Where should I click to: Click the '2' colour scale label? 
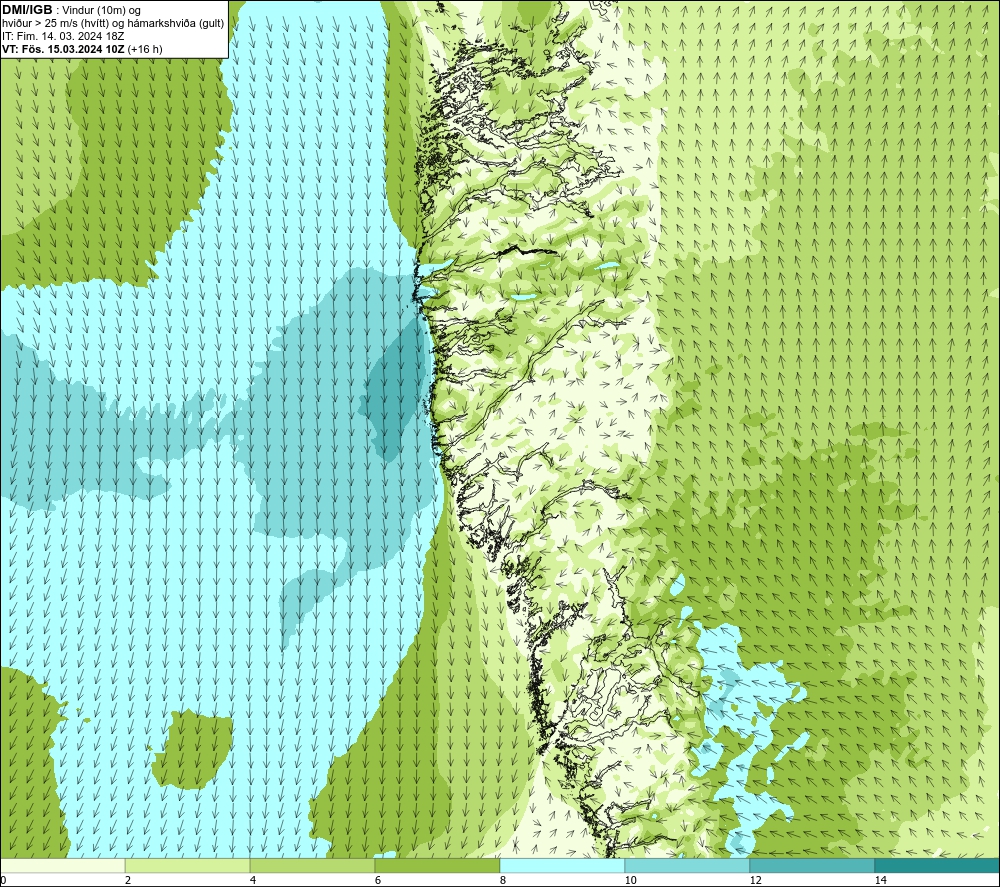(128, 881)
